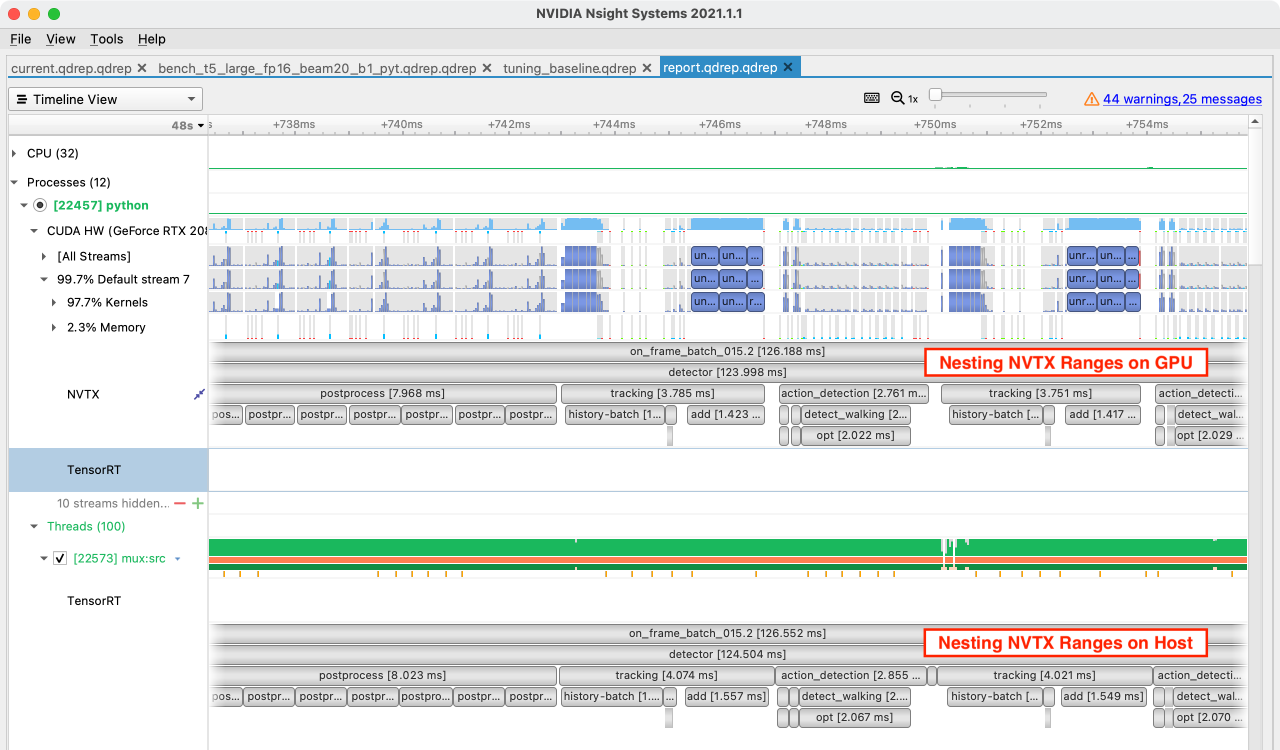
Task: Close the bench_t5_large tab
Action: click(x=487, y=68)
